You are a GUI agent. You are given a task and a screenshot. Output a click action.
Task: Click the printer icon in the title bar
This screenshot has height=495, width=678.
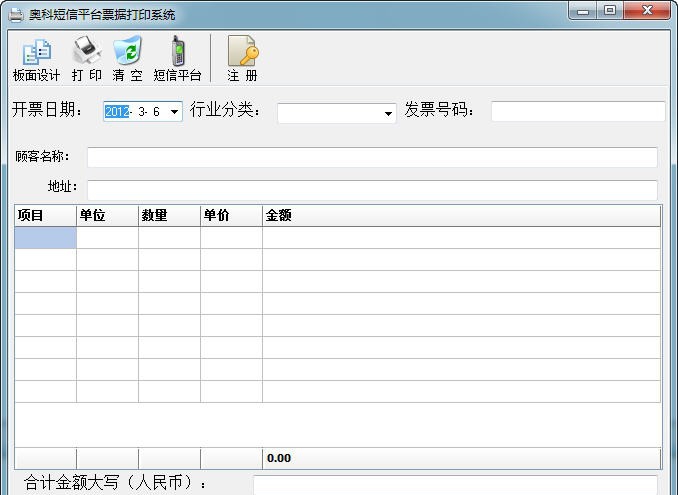tap(16, 15)
